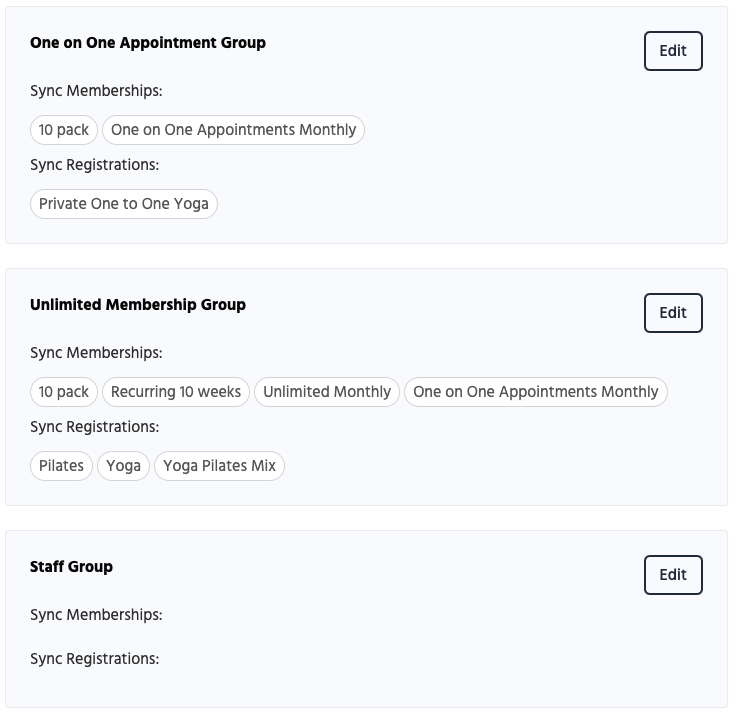The image size is (736, 717).
Task: Click Sync Memberships label in Staff Group
Action: click(x=96, y=615)
